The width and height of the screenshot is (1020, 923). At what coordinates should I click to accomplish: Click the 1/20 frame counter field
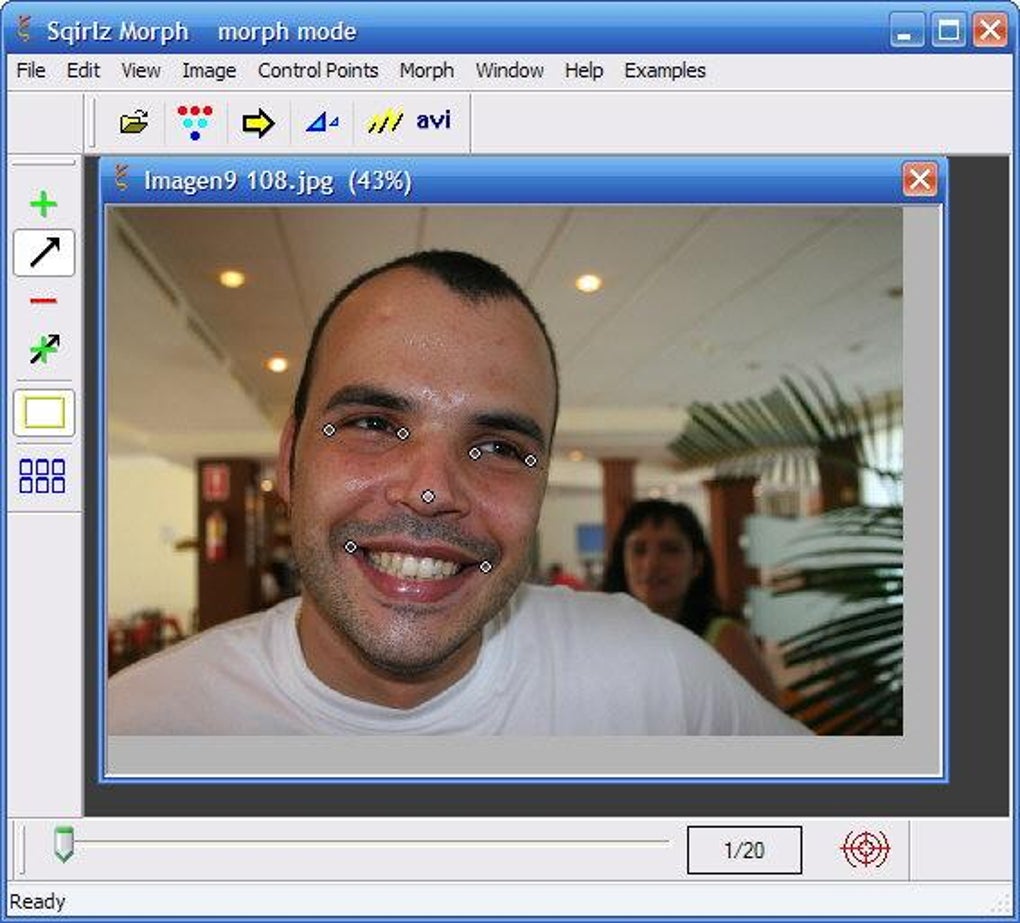(x=744, y=850)
